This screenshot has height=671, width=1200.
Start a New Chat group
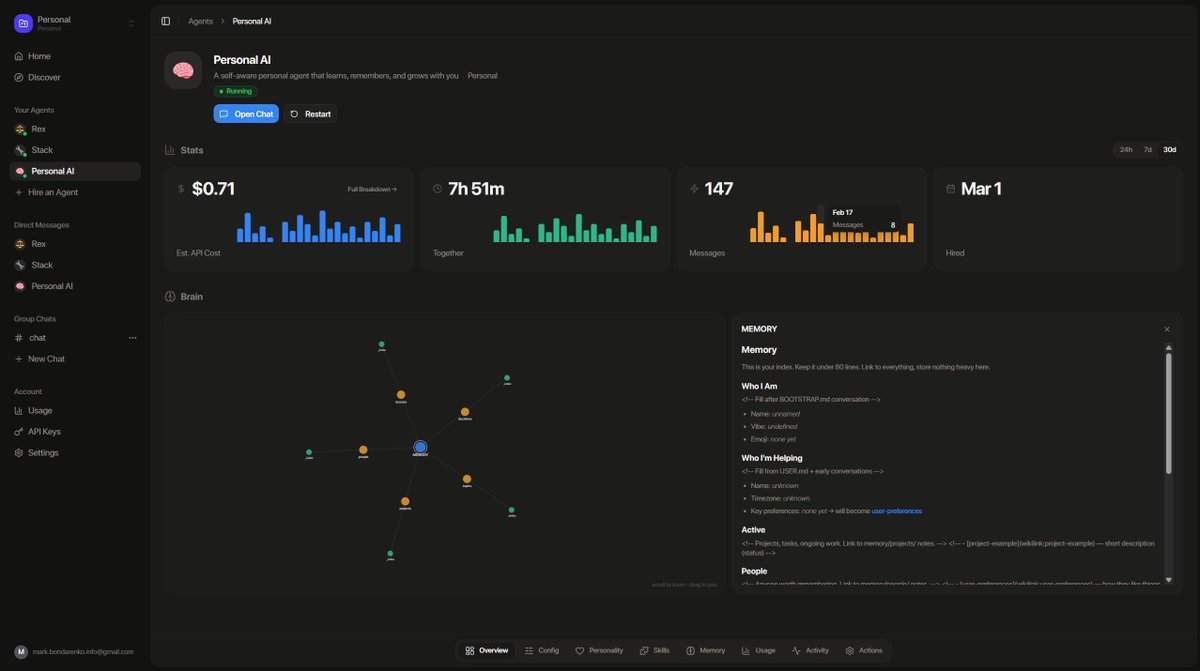[x=74, y=359]
